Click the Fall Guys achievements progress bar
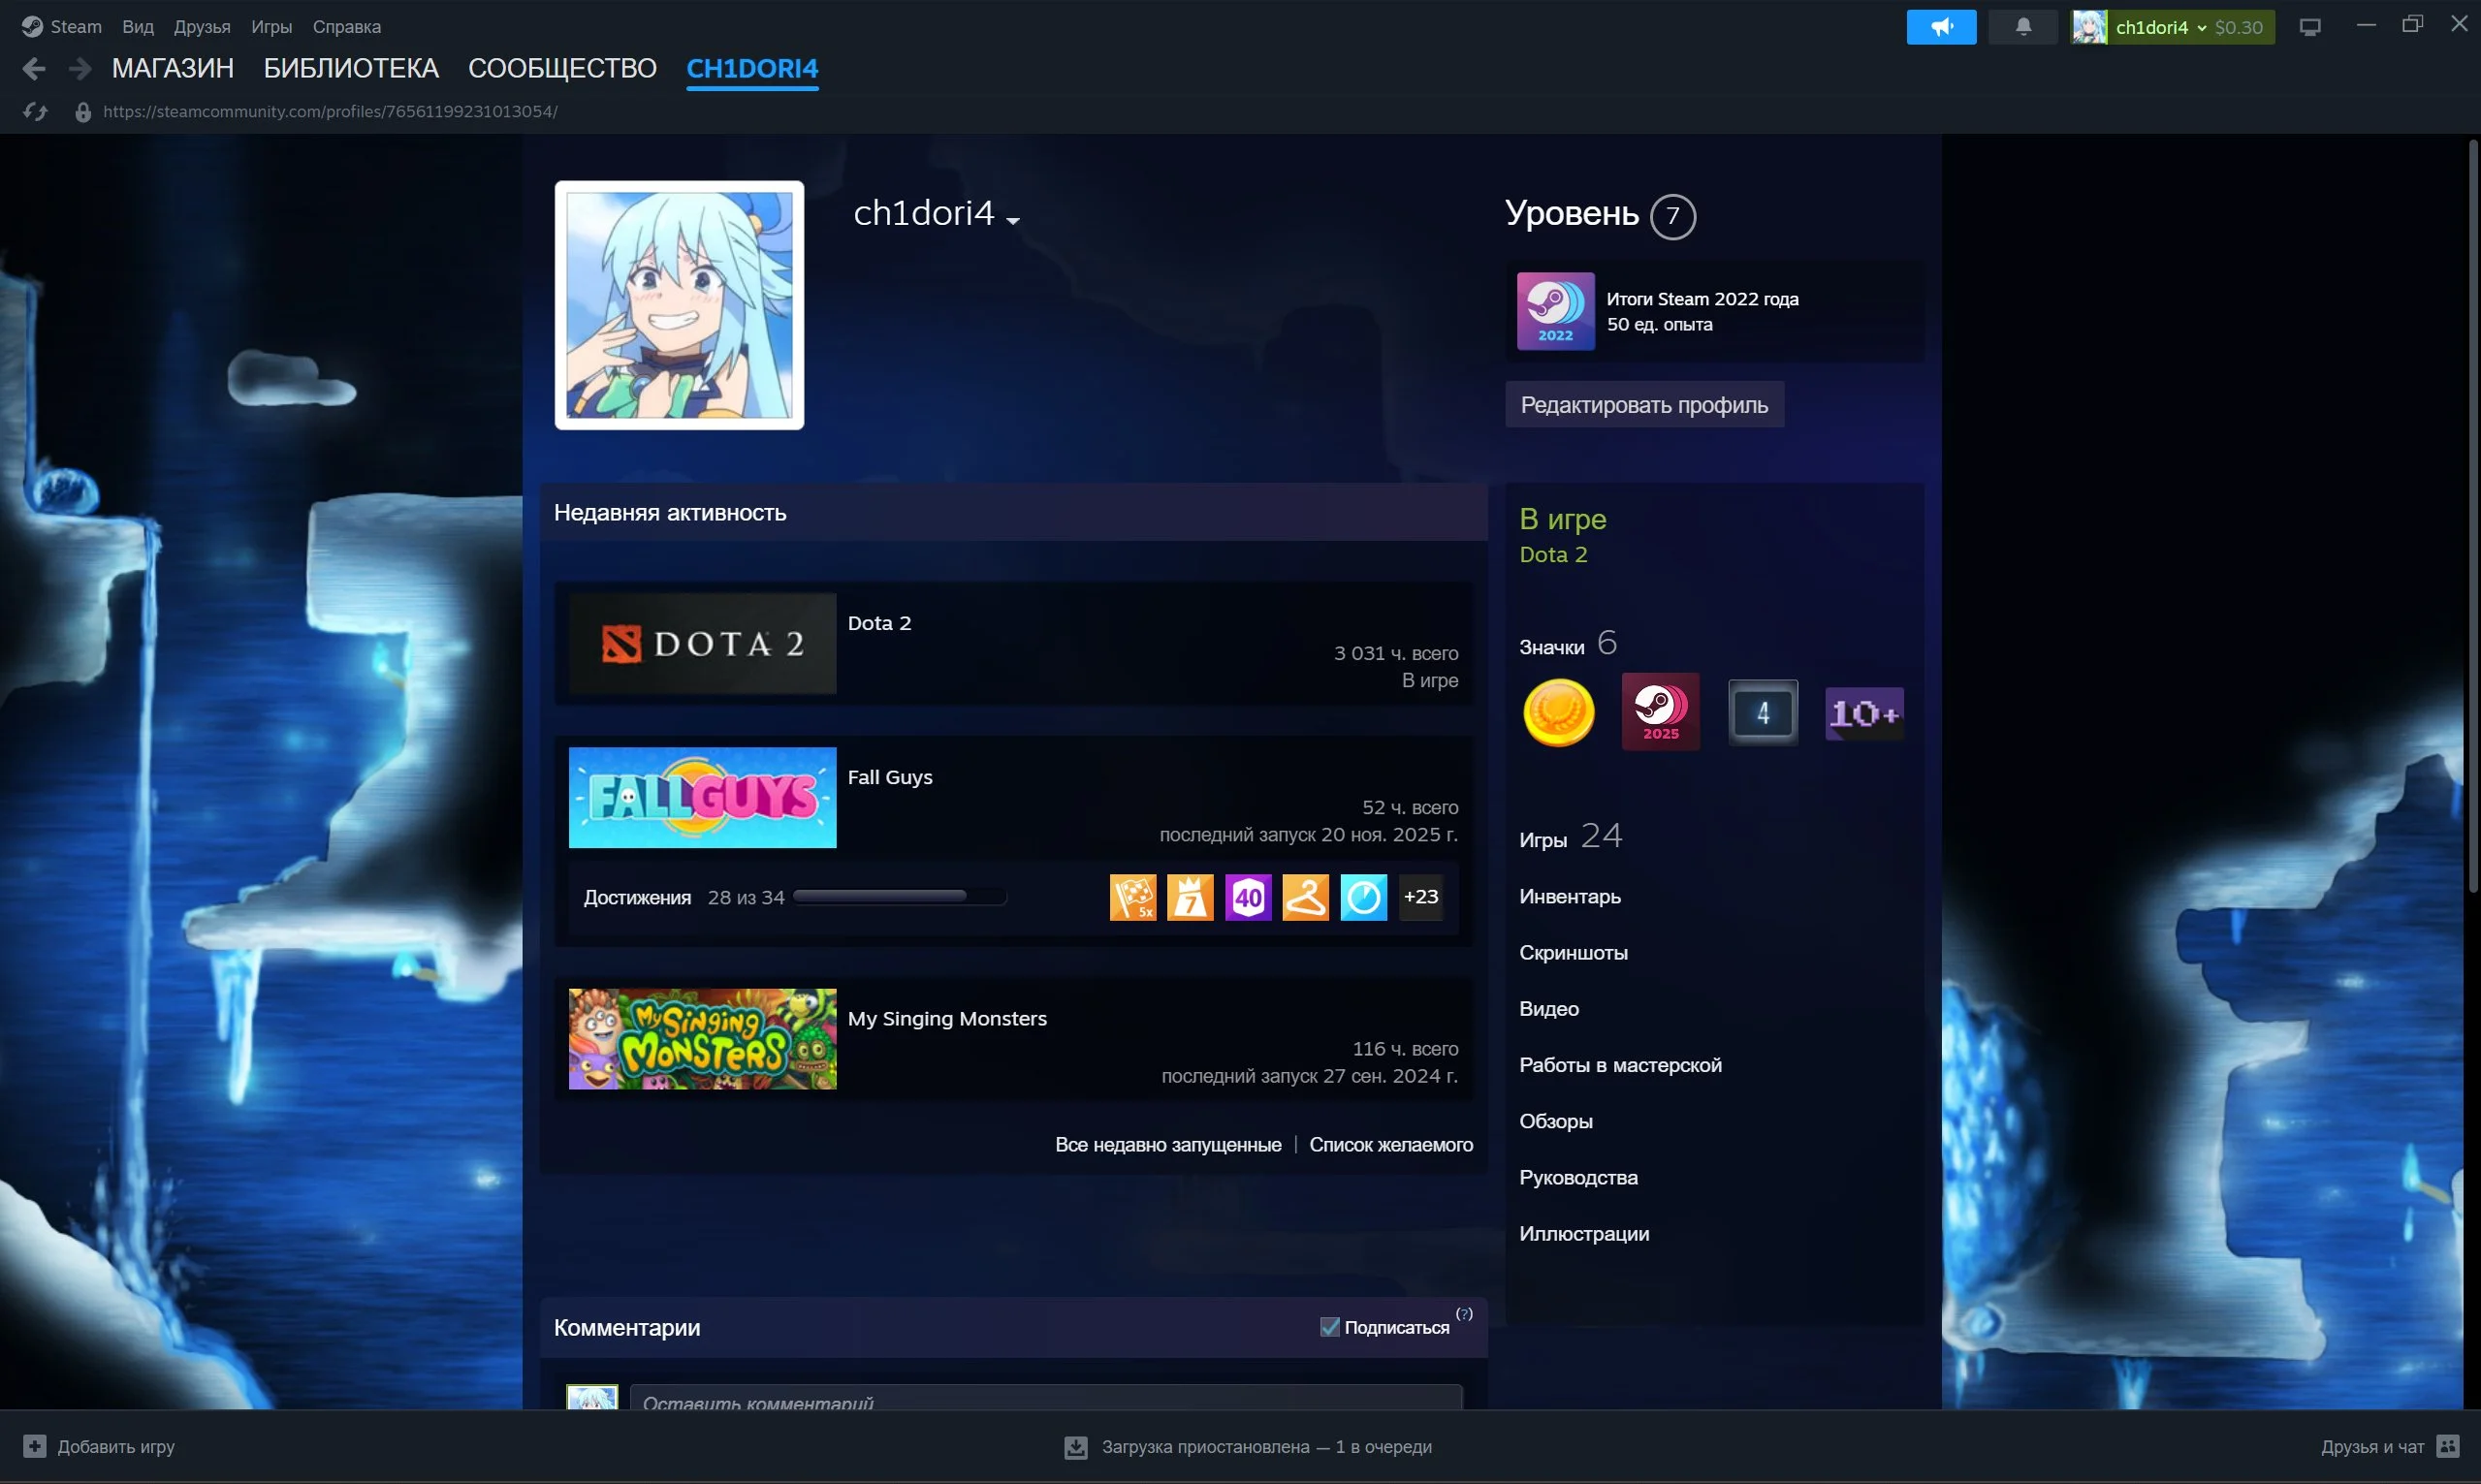2481x1484 pixels. [x=899, y=897]
